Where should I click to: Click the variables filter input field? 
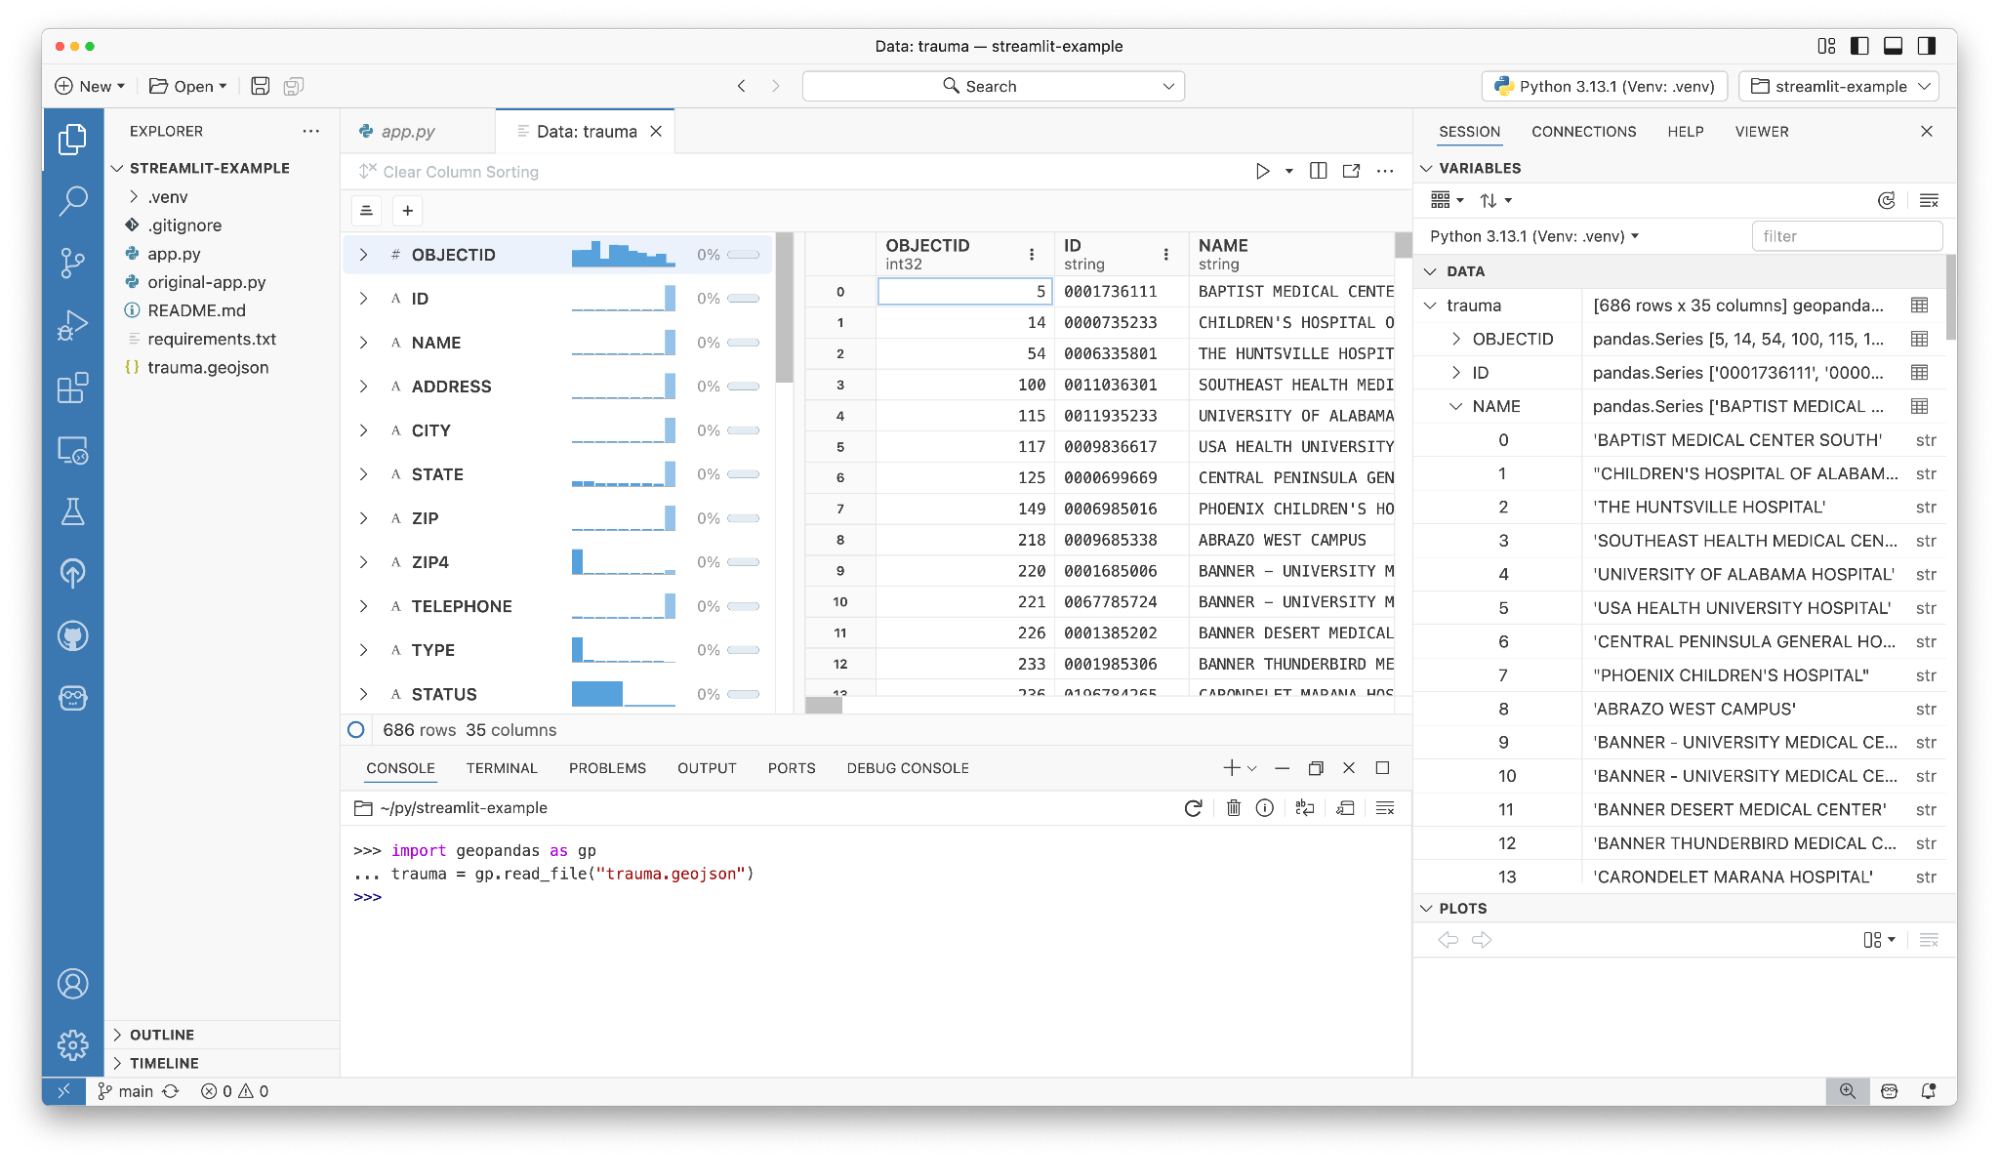click(x=1846, y=236)
